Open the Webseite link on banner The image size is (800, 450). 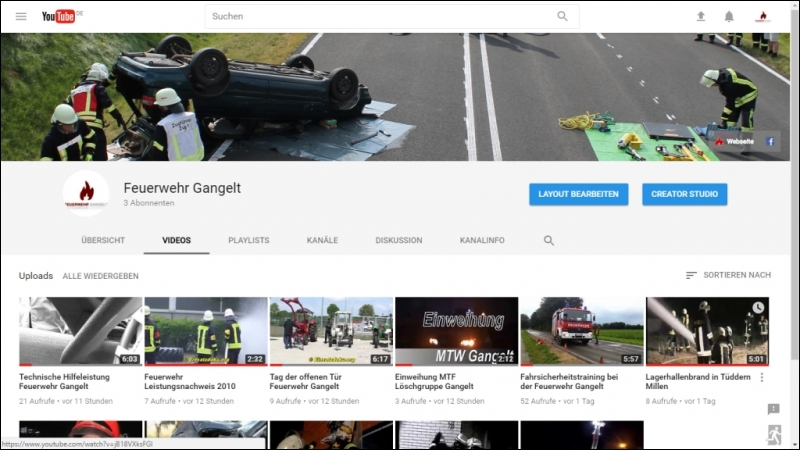point(735,141)
